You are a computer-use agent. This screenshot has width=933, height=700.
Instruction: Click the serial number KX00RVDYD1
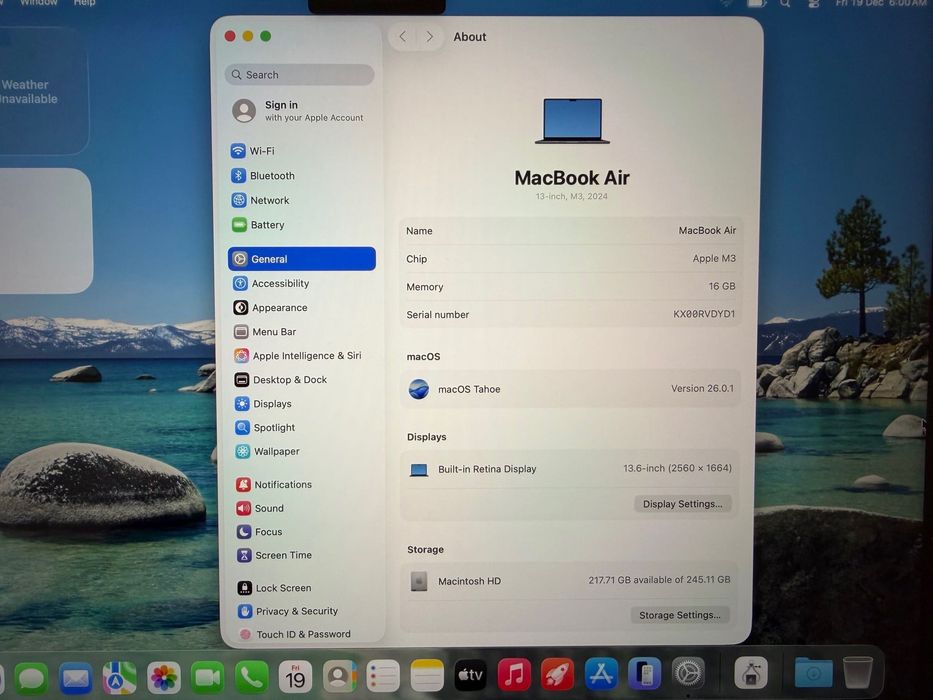coord(704,314)
